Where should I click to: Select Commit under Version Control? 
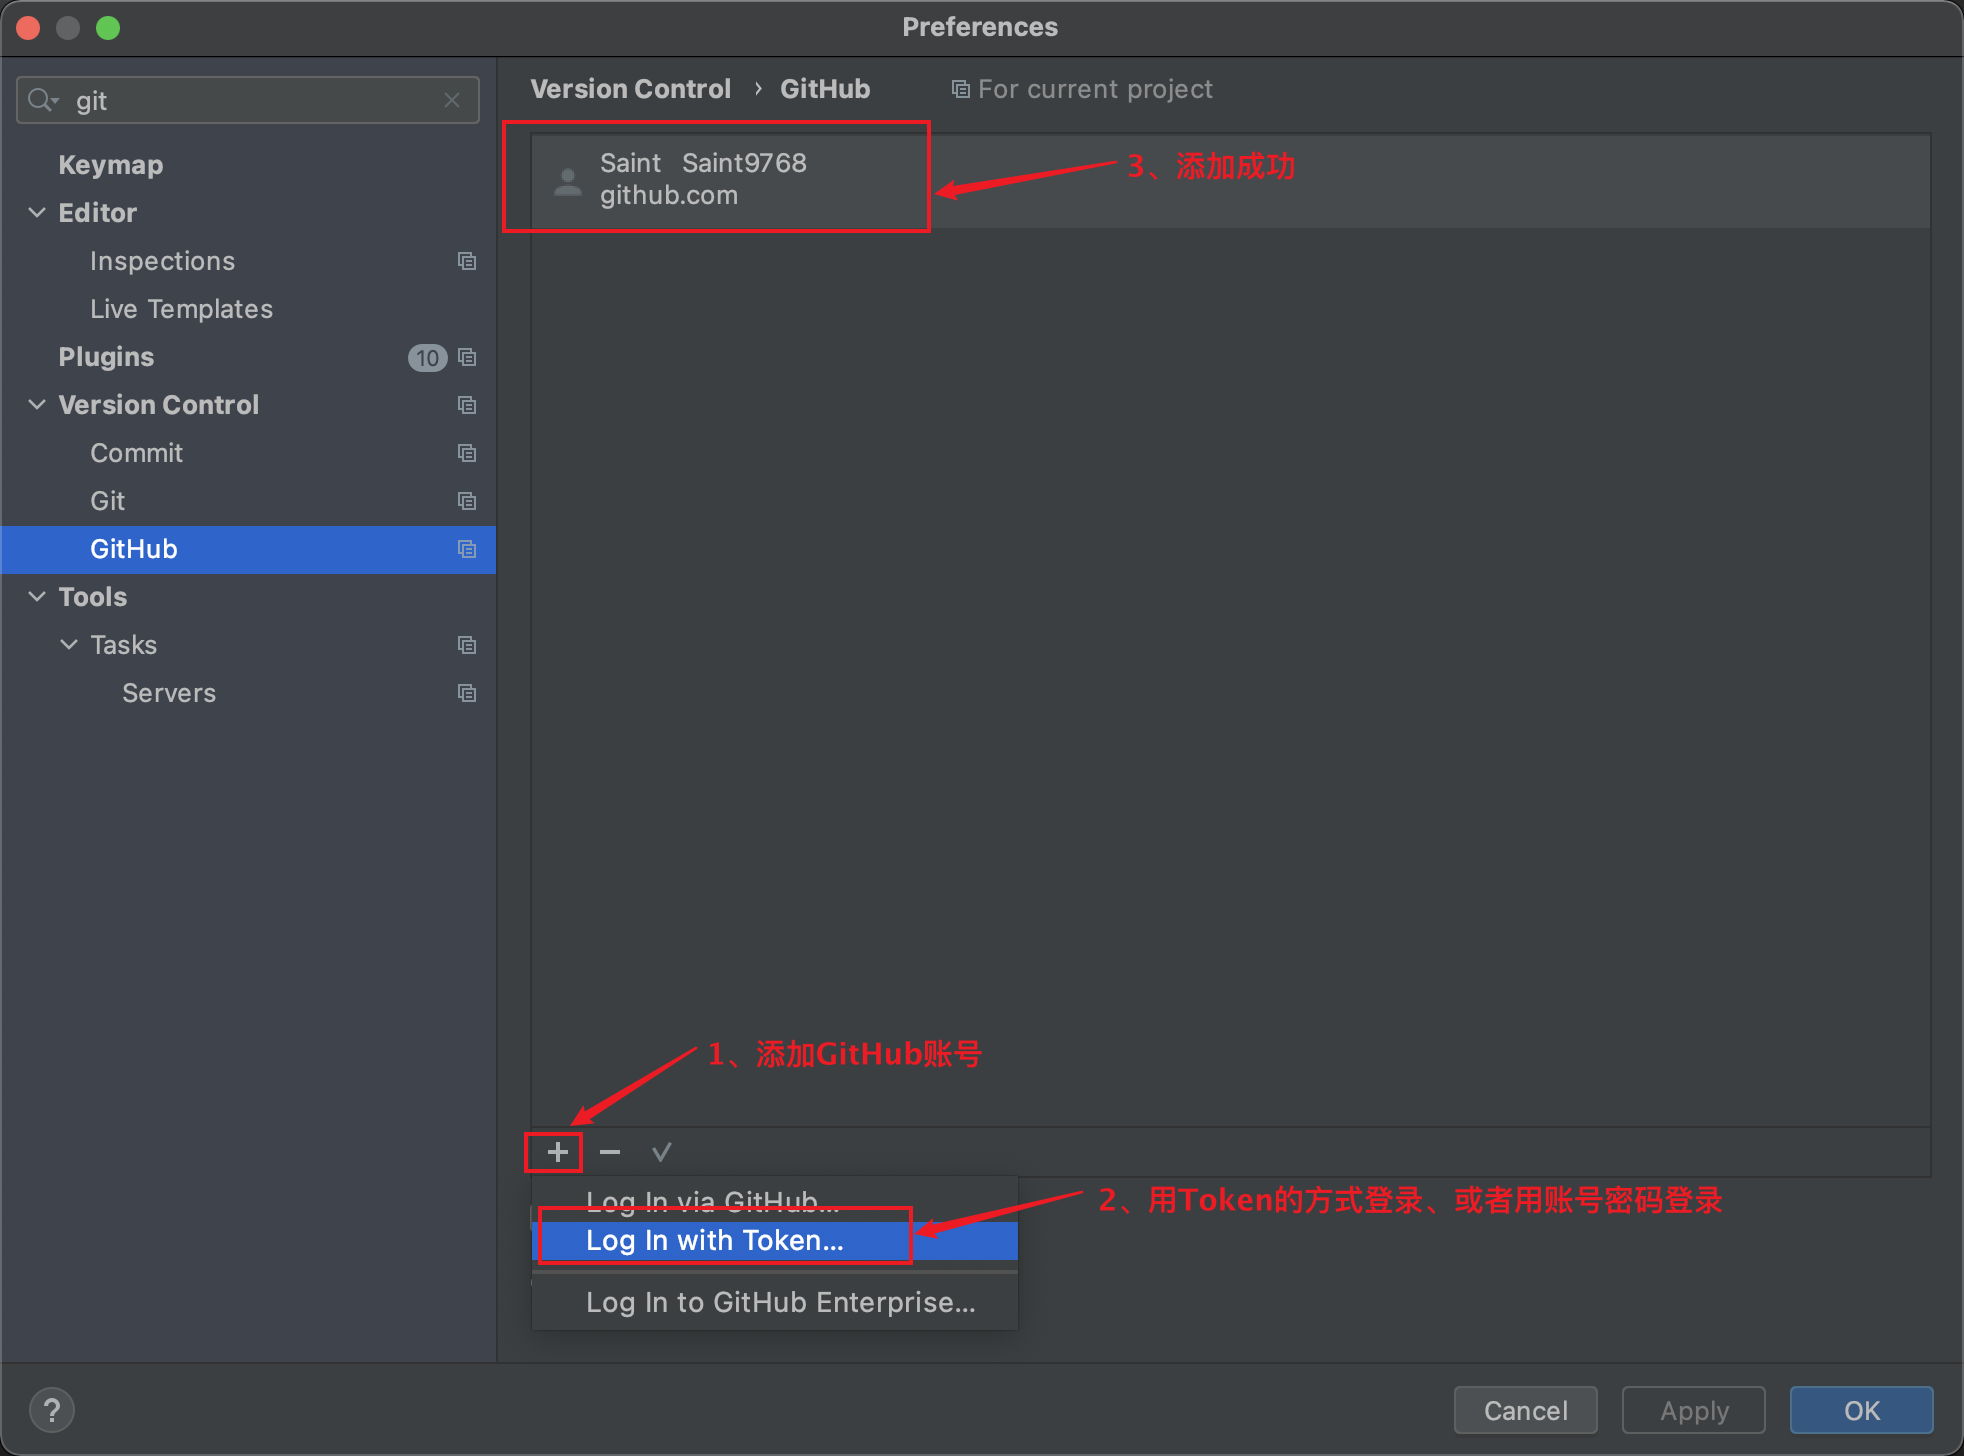click(138, 451)
